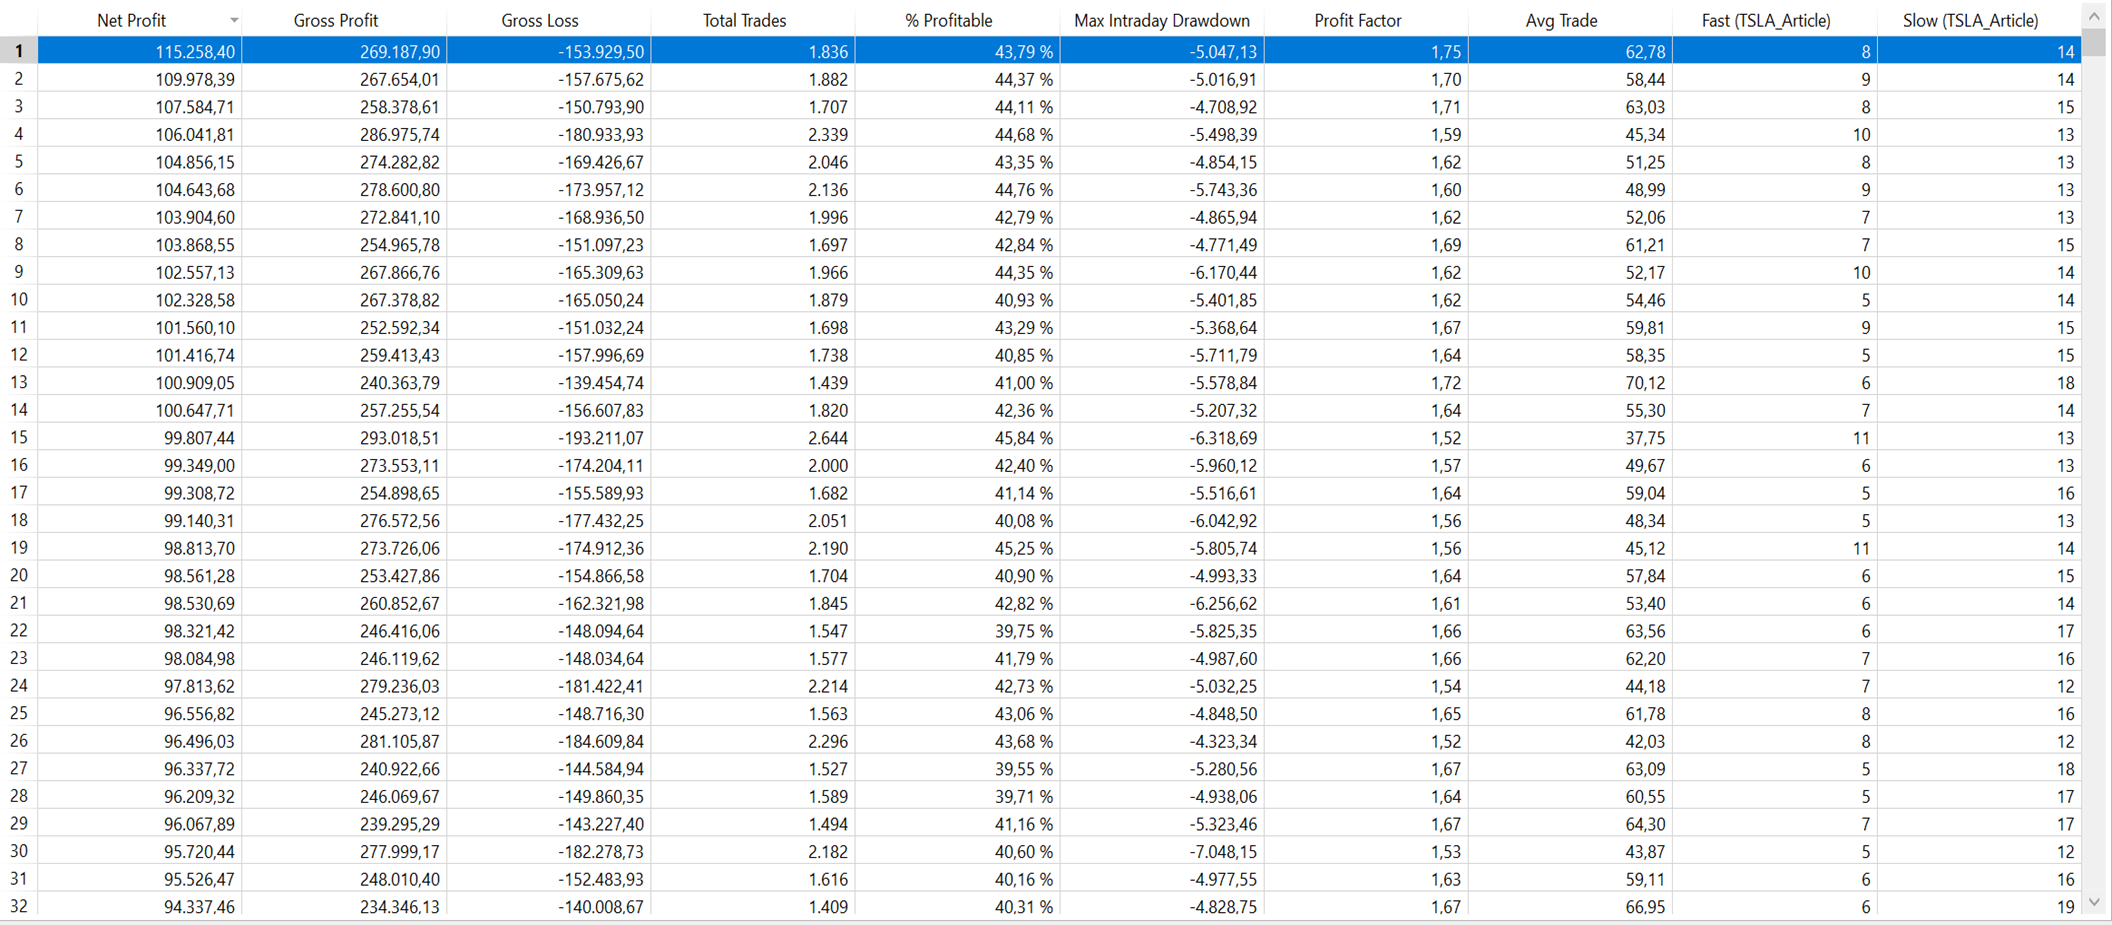The image size is (2112, 925).
Task: Click the Net Profit sort arrow indicator
Action: coord(234,21)
